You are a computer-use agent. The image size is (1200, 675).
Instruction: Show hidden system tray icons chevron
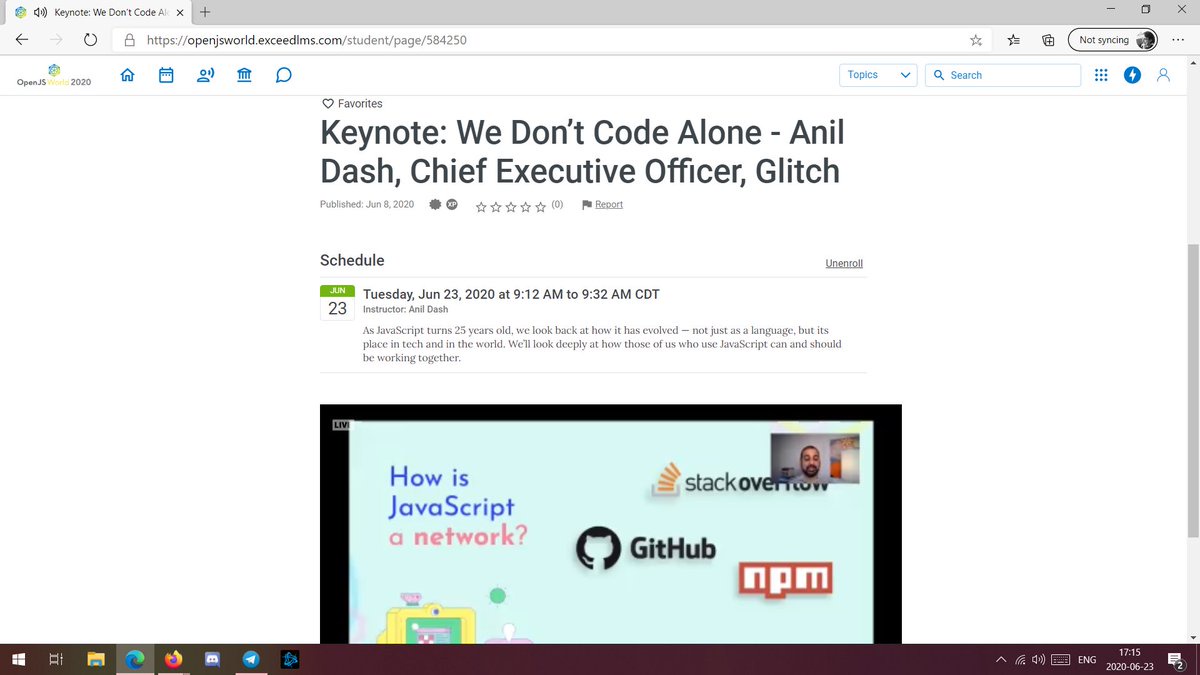click(1000, 660)
